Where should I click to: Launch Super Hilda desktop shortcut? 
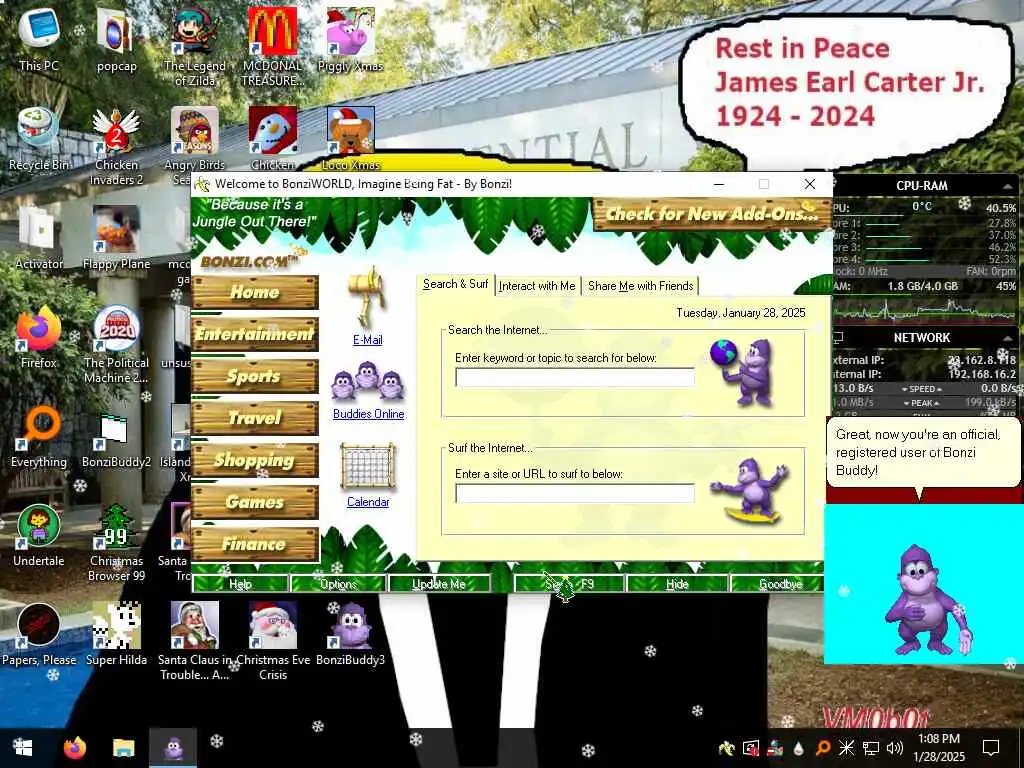coord(116,635)
